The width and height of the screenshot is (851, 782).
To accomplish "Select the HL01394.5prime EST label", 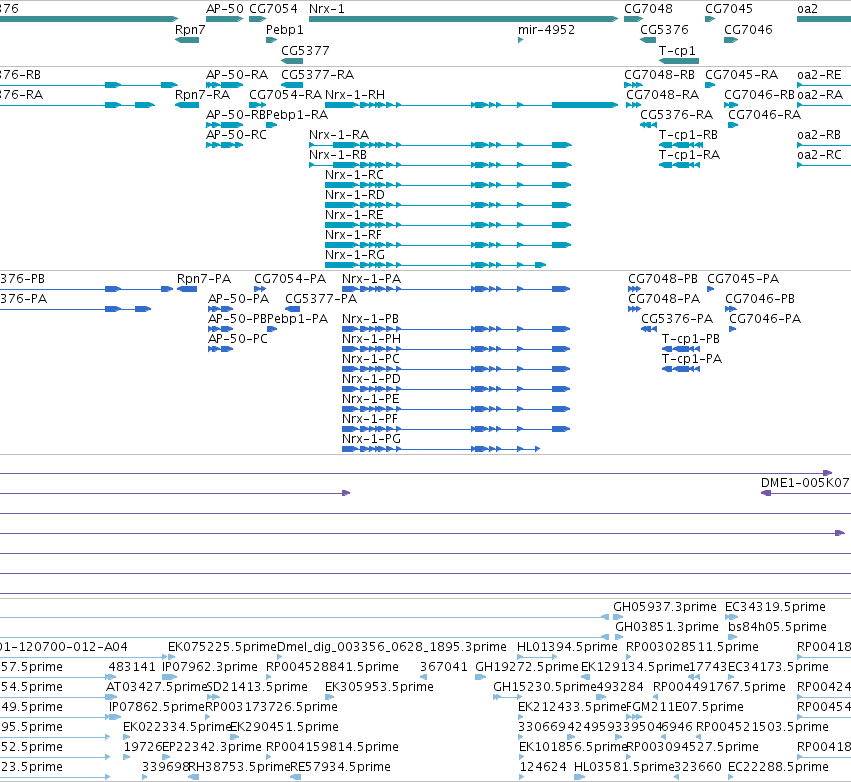I will 567,647.
